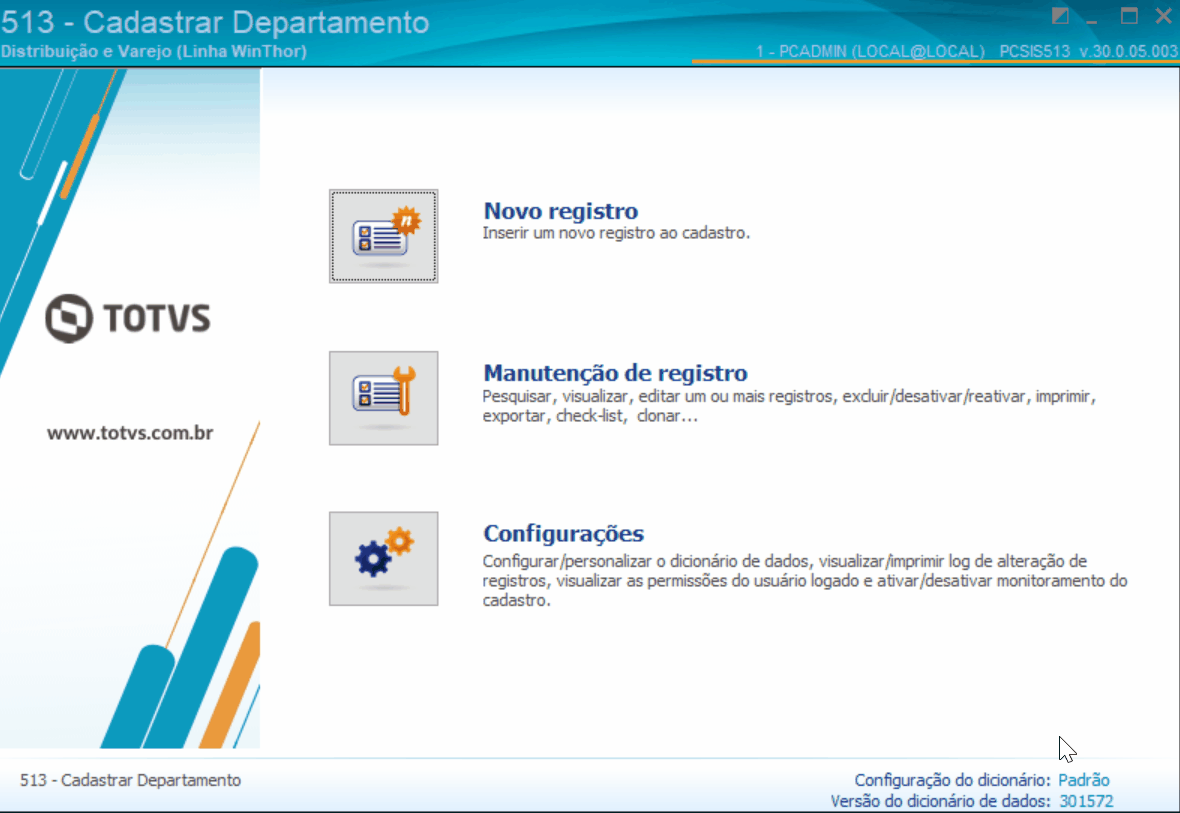Viewport: 1180px width, 813px height.
Task: Click the Manutenção de registro heading
Action: [615, 373]
